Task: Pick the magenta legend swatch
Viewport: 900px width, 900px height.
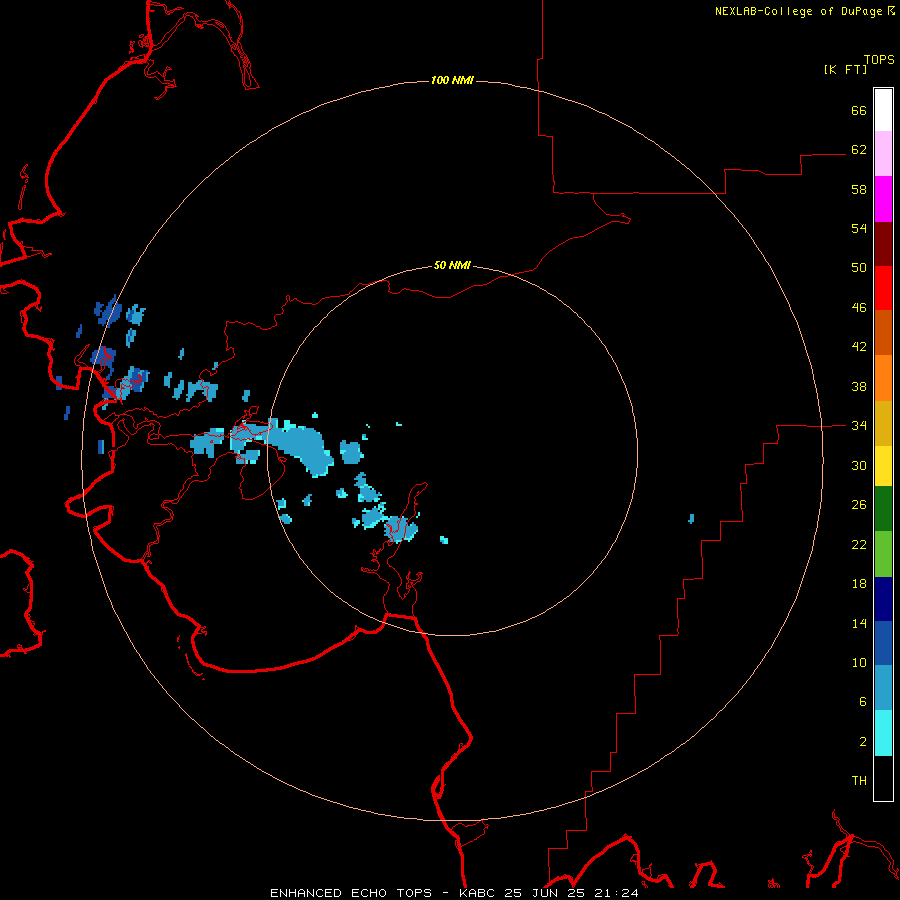Action: click(x=883, y=199)
